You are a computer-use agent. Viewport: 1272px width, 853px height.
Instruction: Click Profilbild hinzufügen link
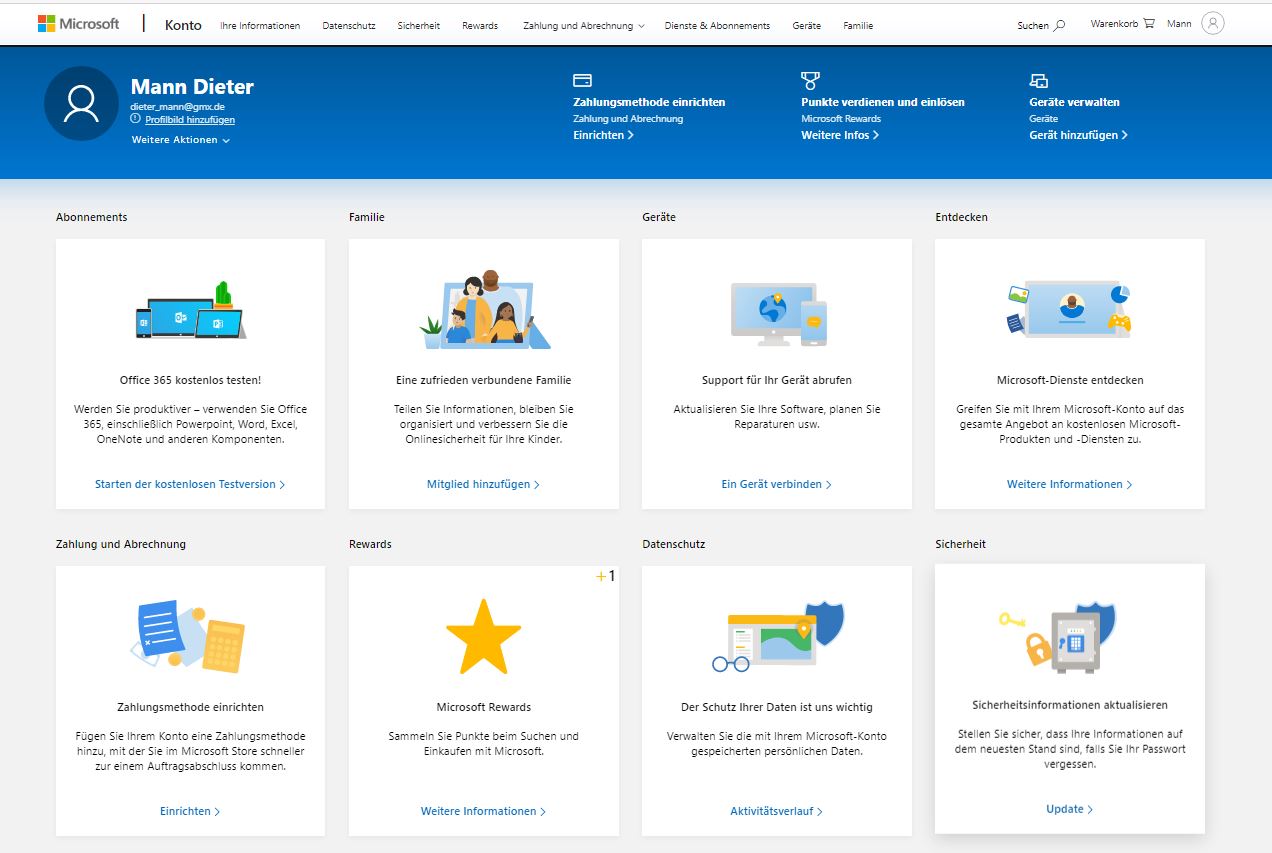coord(190,120)
